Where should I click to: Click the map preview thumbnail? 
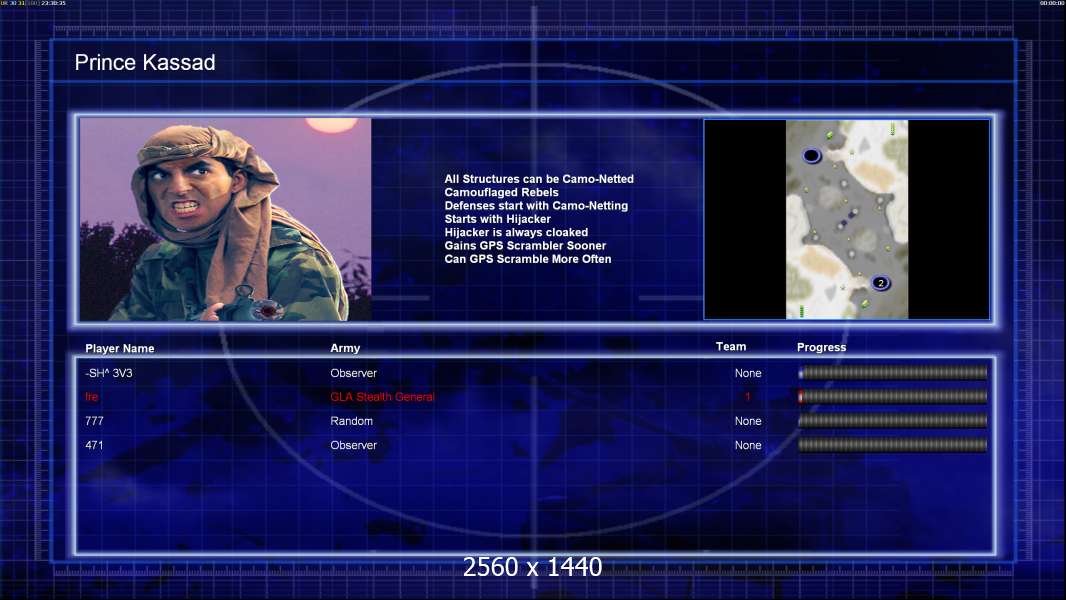846,219
